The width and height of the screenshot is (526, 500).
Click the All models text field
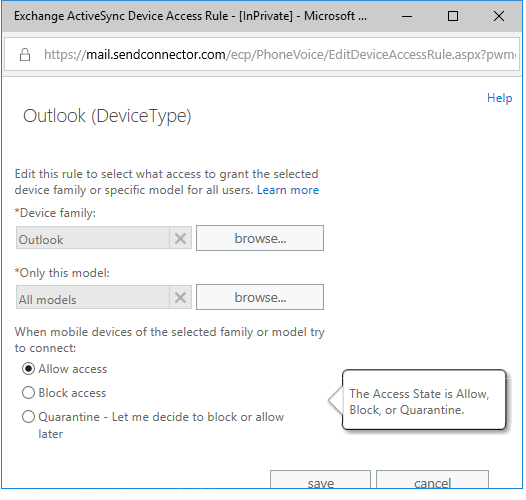tap(93, 297)
